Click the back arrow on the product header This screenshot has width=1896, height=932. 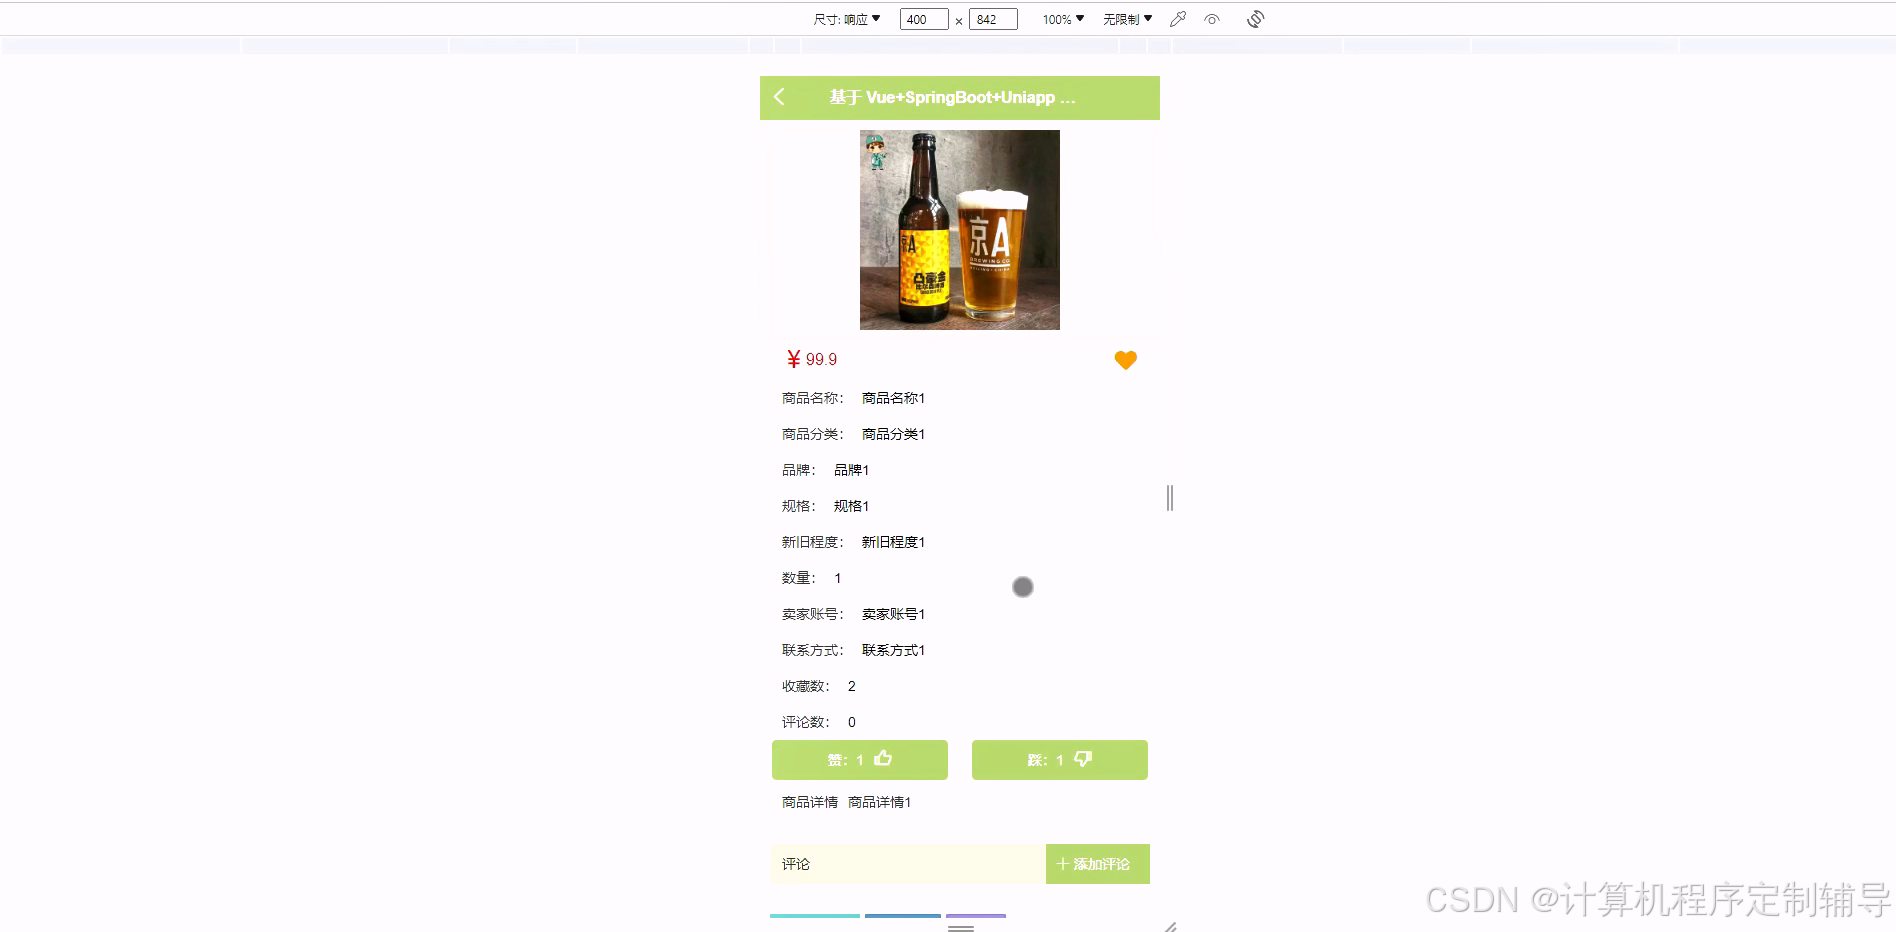coord(779,97)
